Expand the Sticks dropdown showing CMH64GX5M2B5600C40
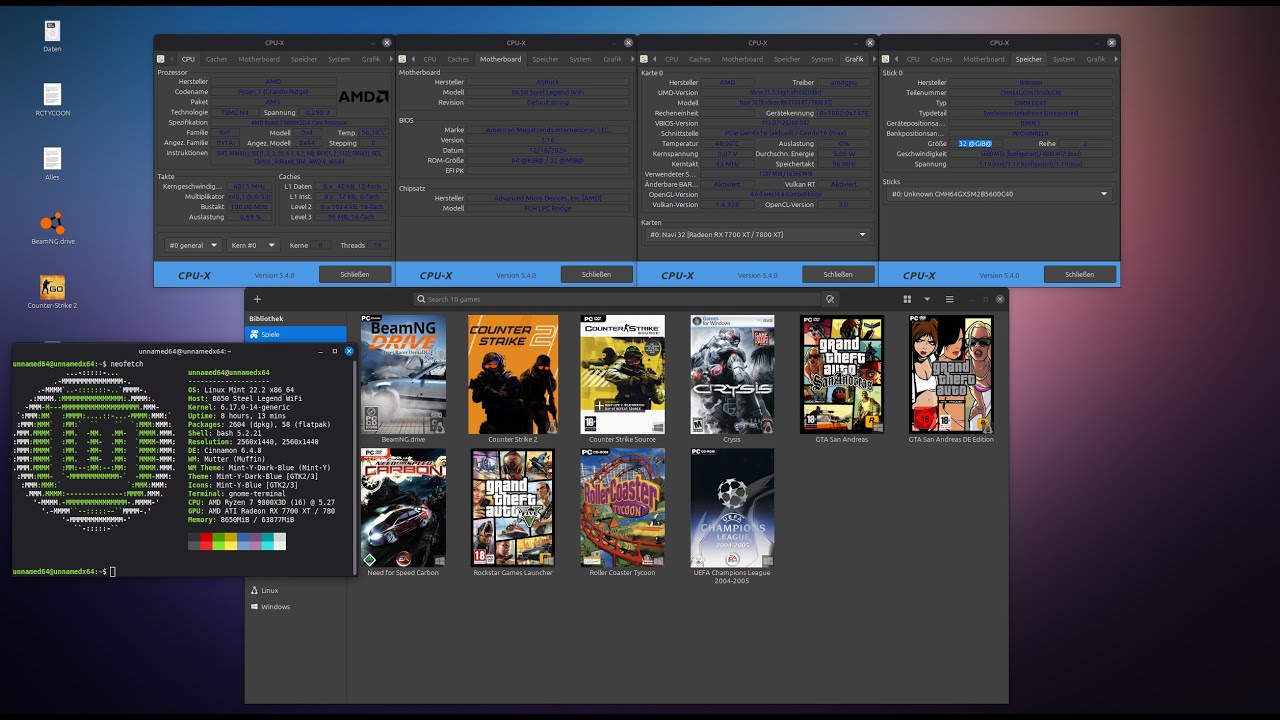The height and width of the screenshot is (720, 1280). pyautogui.click(x=998, y=194)
